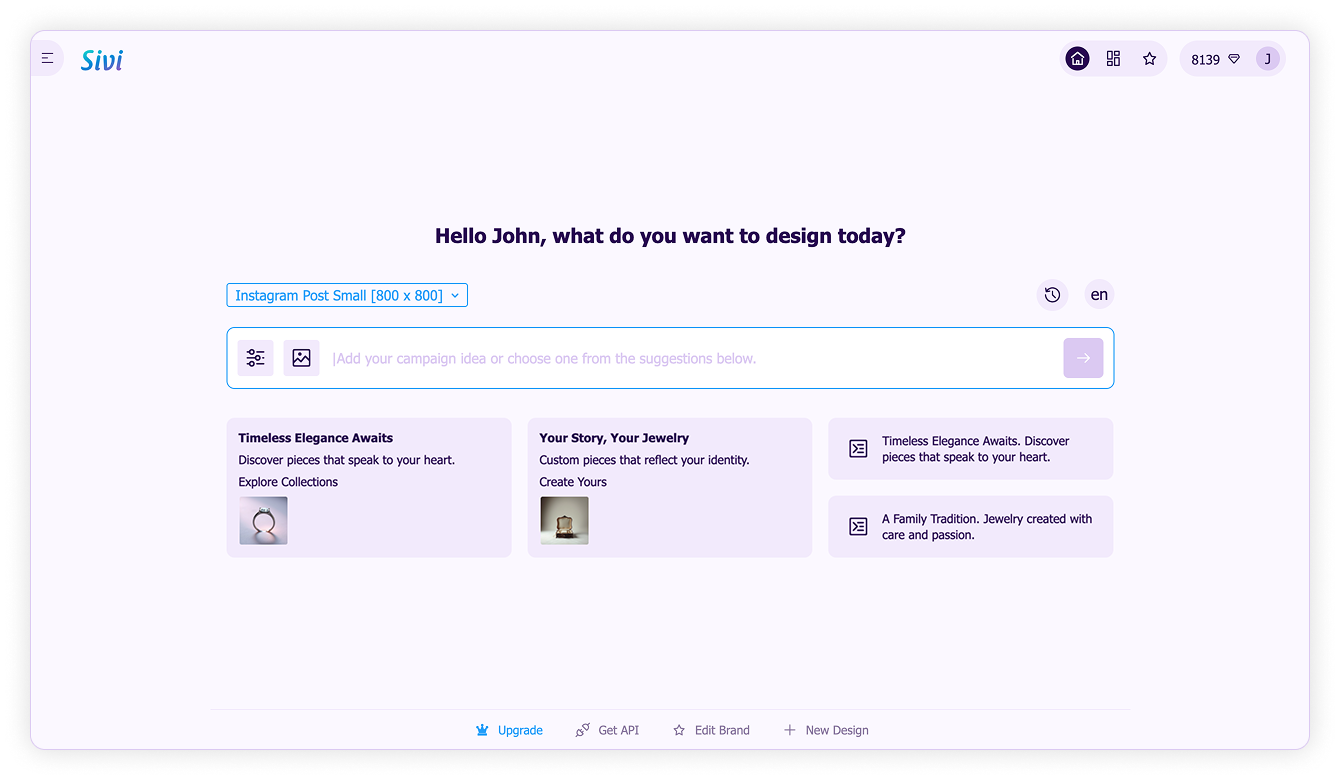Click prompt icon beside Timeless Elegance suggestion
The width and height of the screenshot is (1340, 780).
[858, 449]
